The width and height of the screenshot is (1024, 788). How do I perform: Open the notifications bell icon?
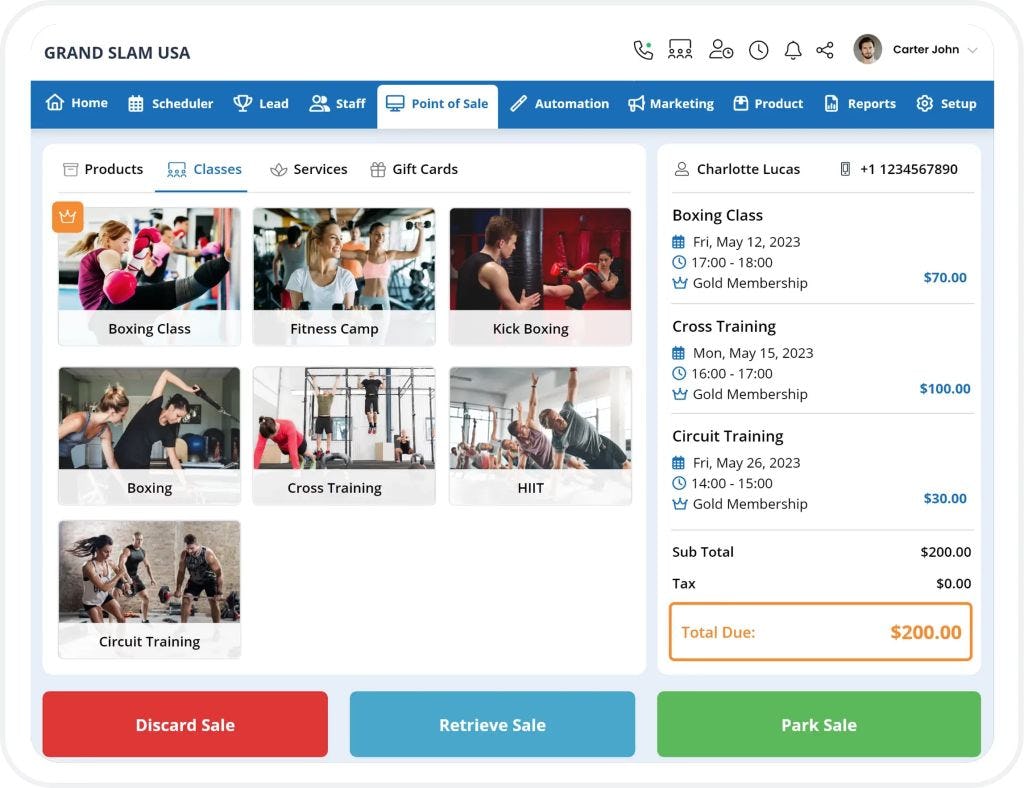click(793, 49)
